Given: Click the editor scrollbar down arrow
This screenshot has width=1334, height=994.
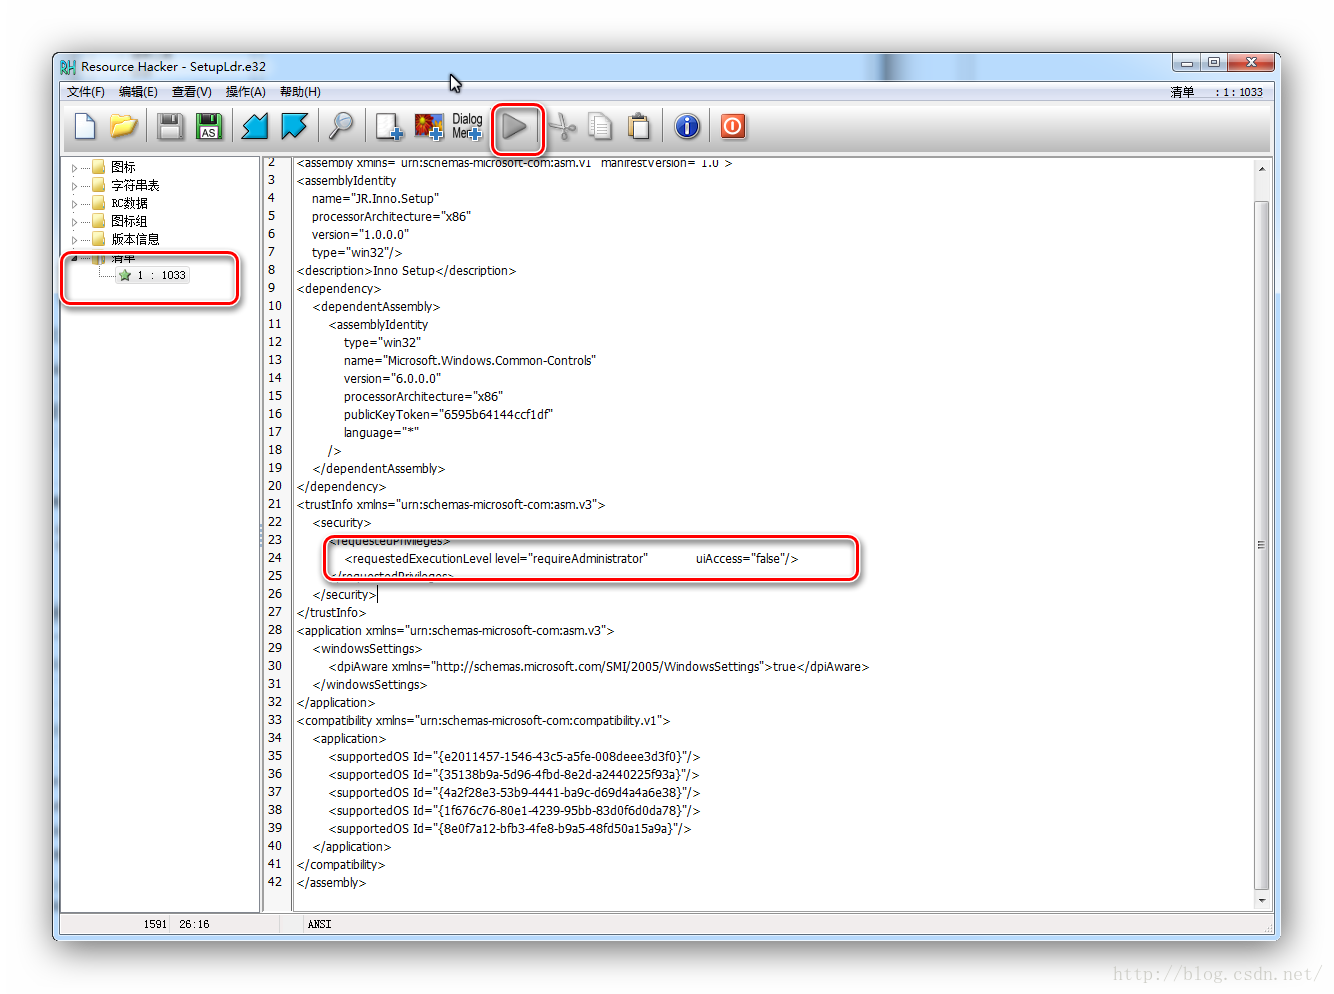Looking at the screenshot, I should coord(1262,901).
